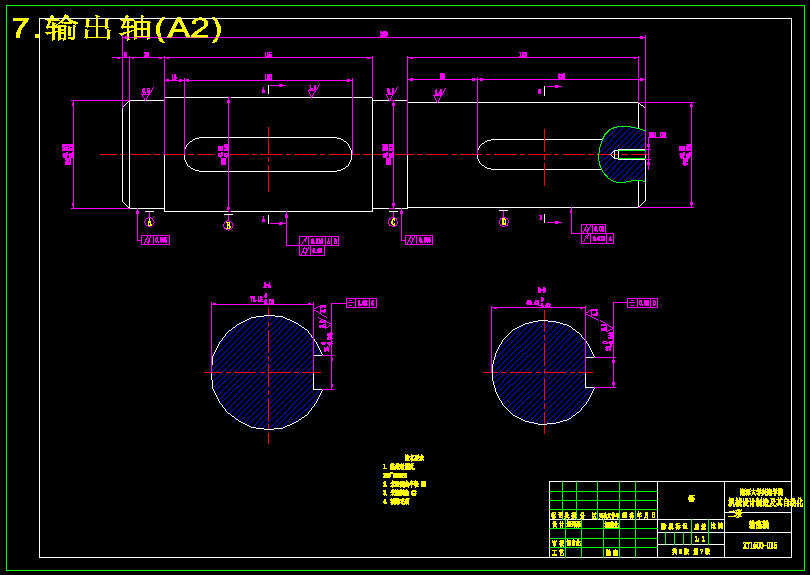This screenshot has height=575, width=810.
Task: Click the part name cell above the drawing number
Action: tap(759, 524)
